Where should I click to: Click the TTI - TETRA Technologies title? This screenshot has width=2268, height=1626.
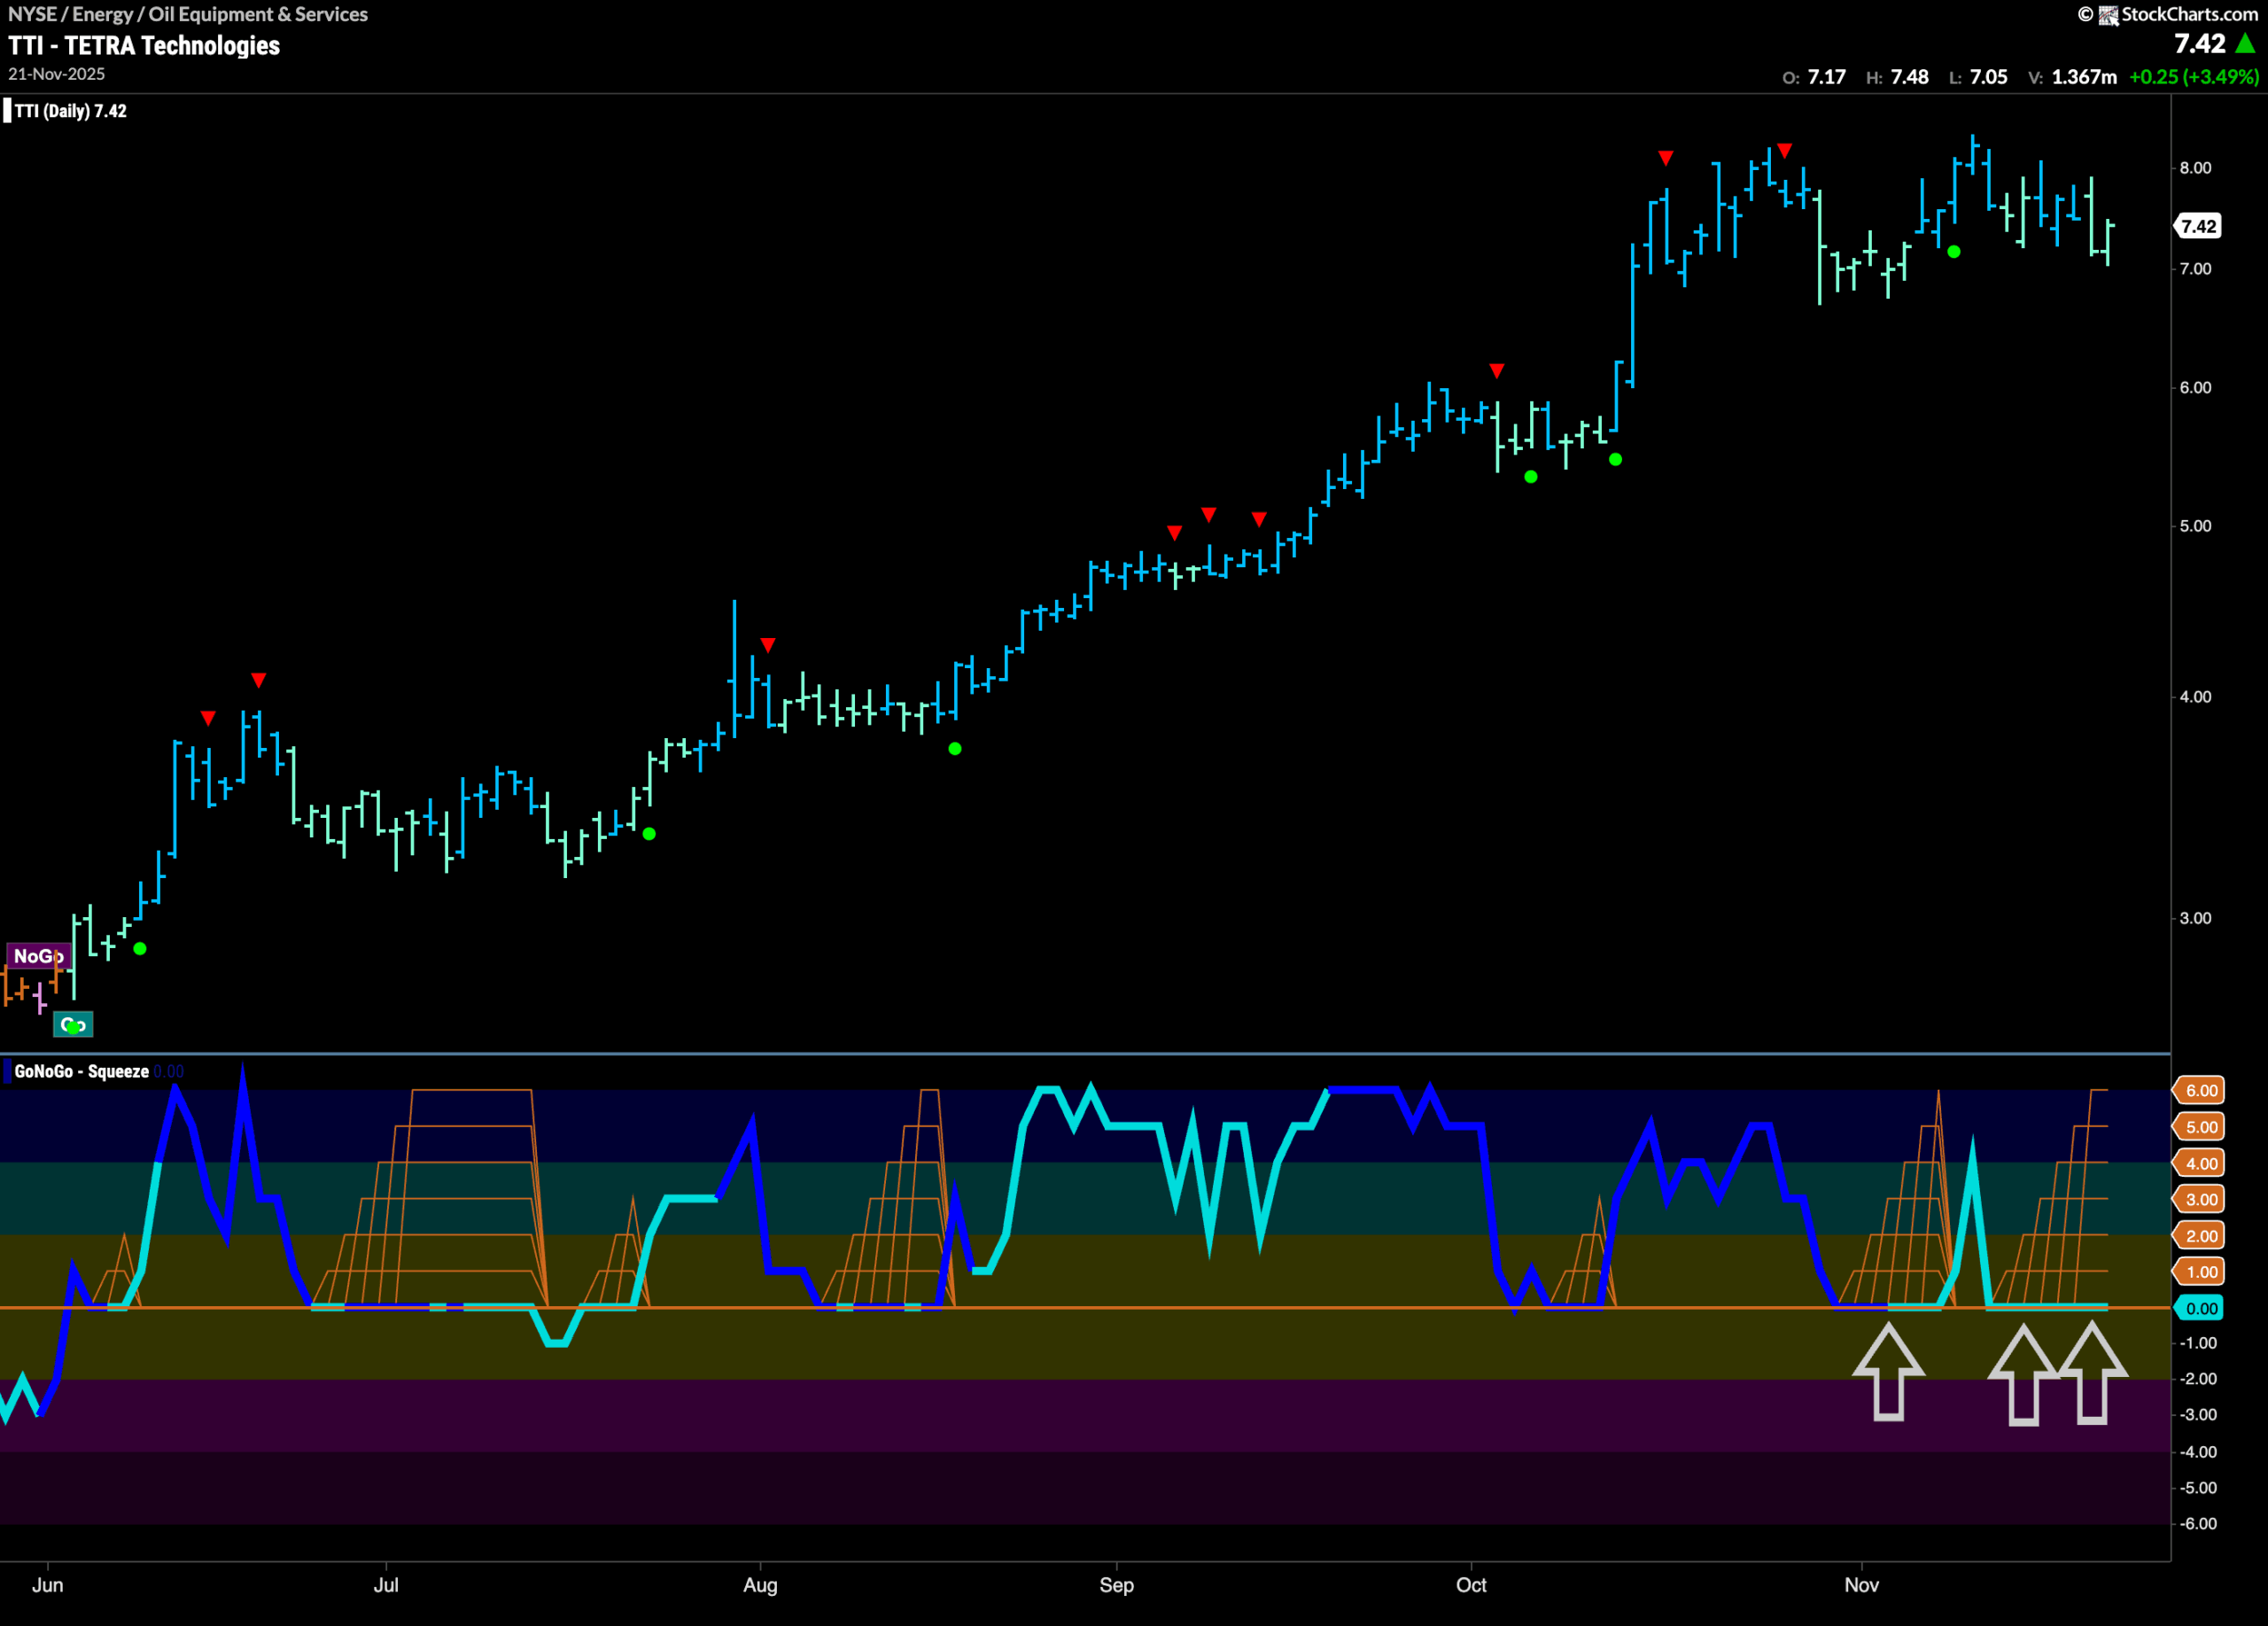tap(144, 46)
